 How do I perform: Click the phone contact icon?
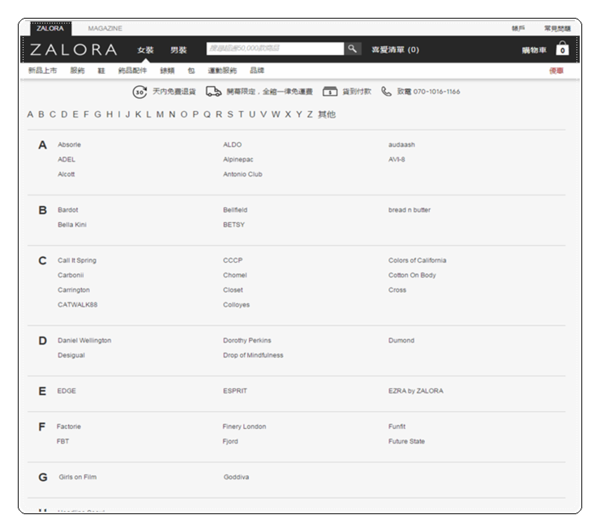pos(386,91)
